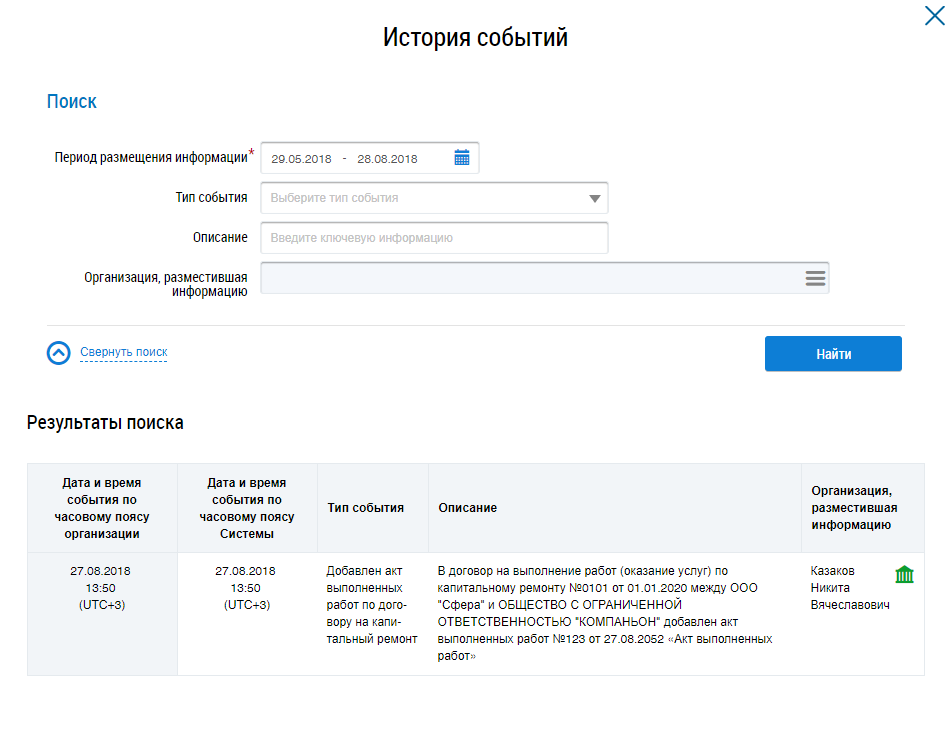949x740 pixels.
Task: Select the Казаков Никита Вячеславович cell
Action: click(849, 588)
